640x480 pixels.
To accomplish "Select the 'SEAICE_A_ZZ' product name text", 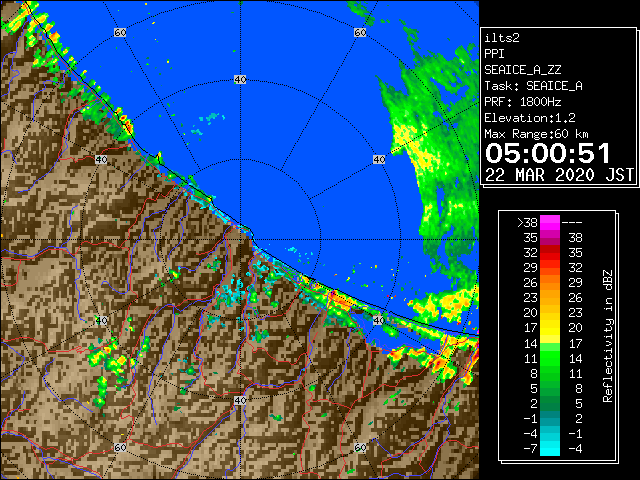I will (x=522, y=70).
